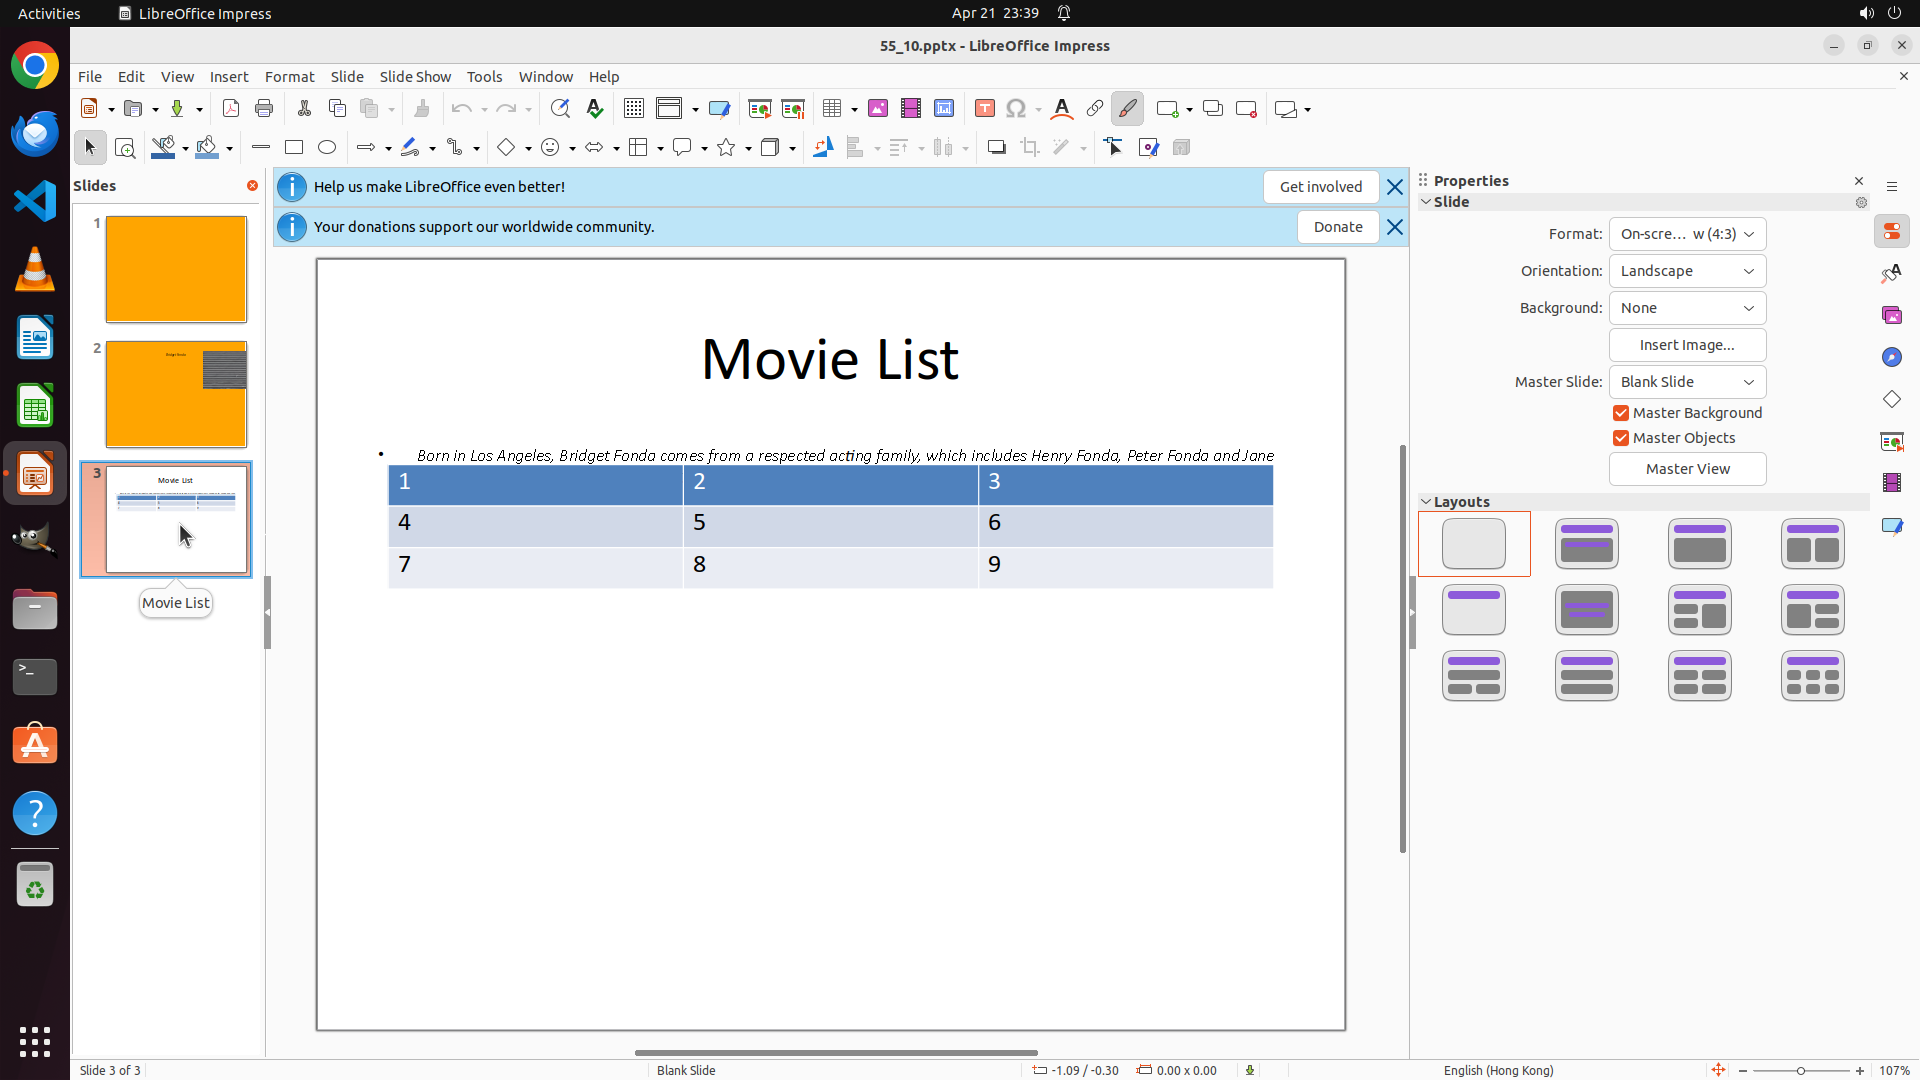Screen dimensions: 1920x1080
Task: Click the Insert Image toolbar icon
Action: click(878, 109)
